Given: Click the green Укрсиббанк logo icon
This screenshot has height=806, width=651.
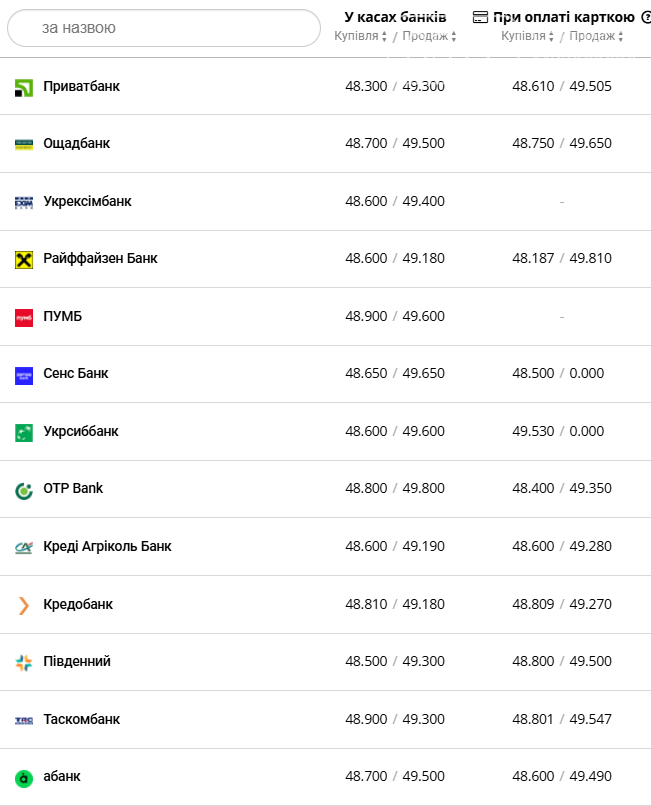Looking at the screenshot, I should pos(24,433).
